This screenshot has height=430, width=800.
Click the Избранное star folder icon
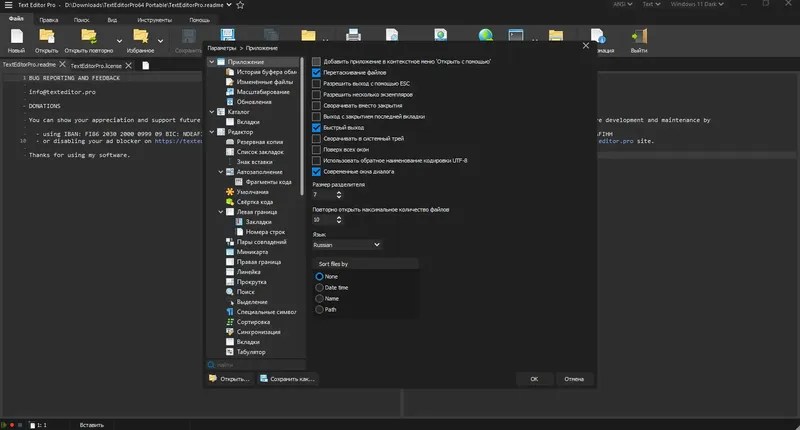coord(140,37)
